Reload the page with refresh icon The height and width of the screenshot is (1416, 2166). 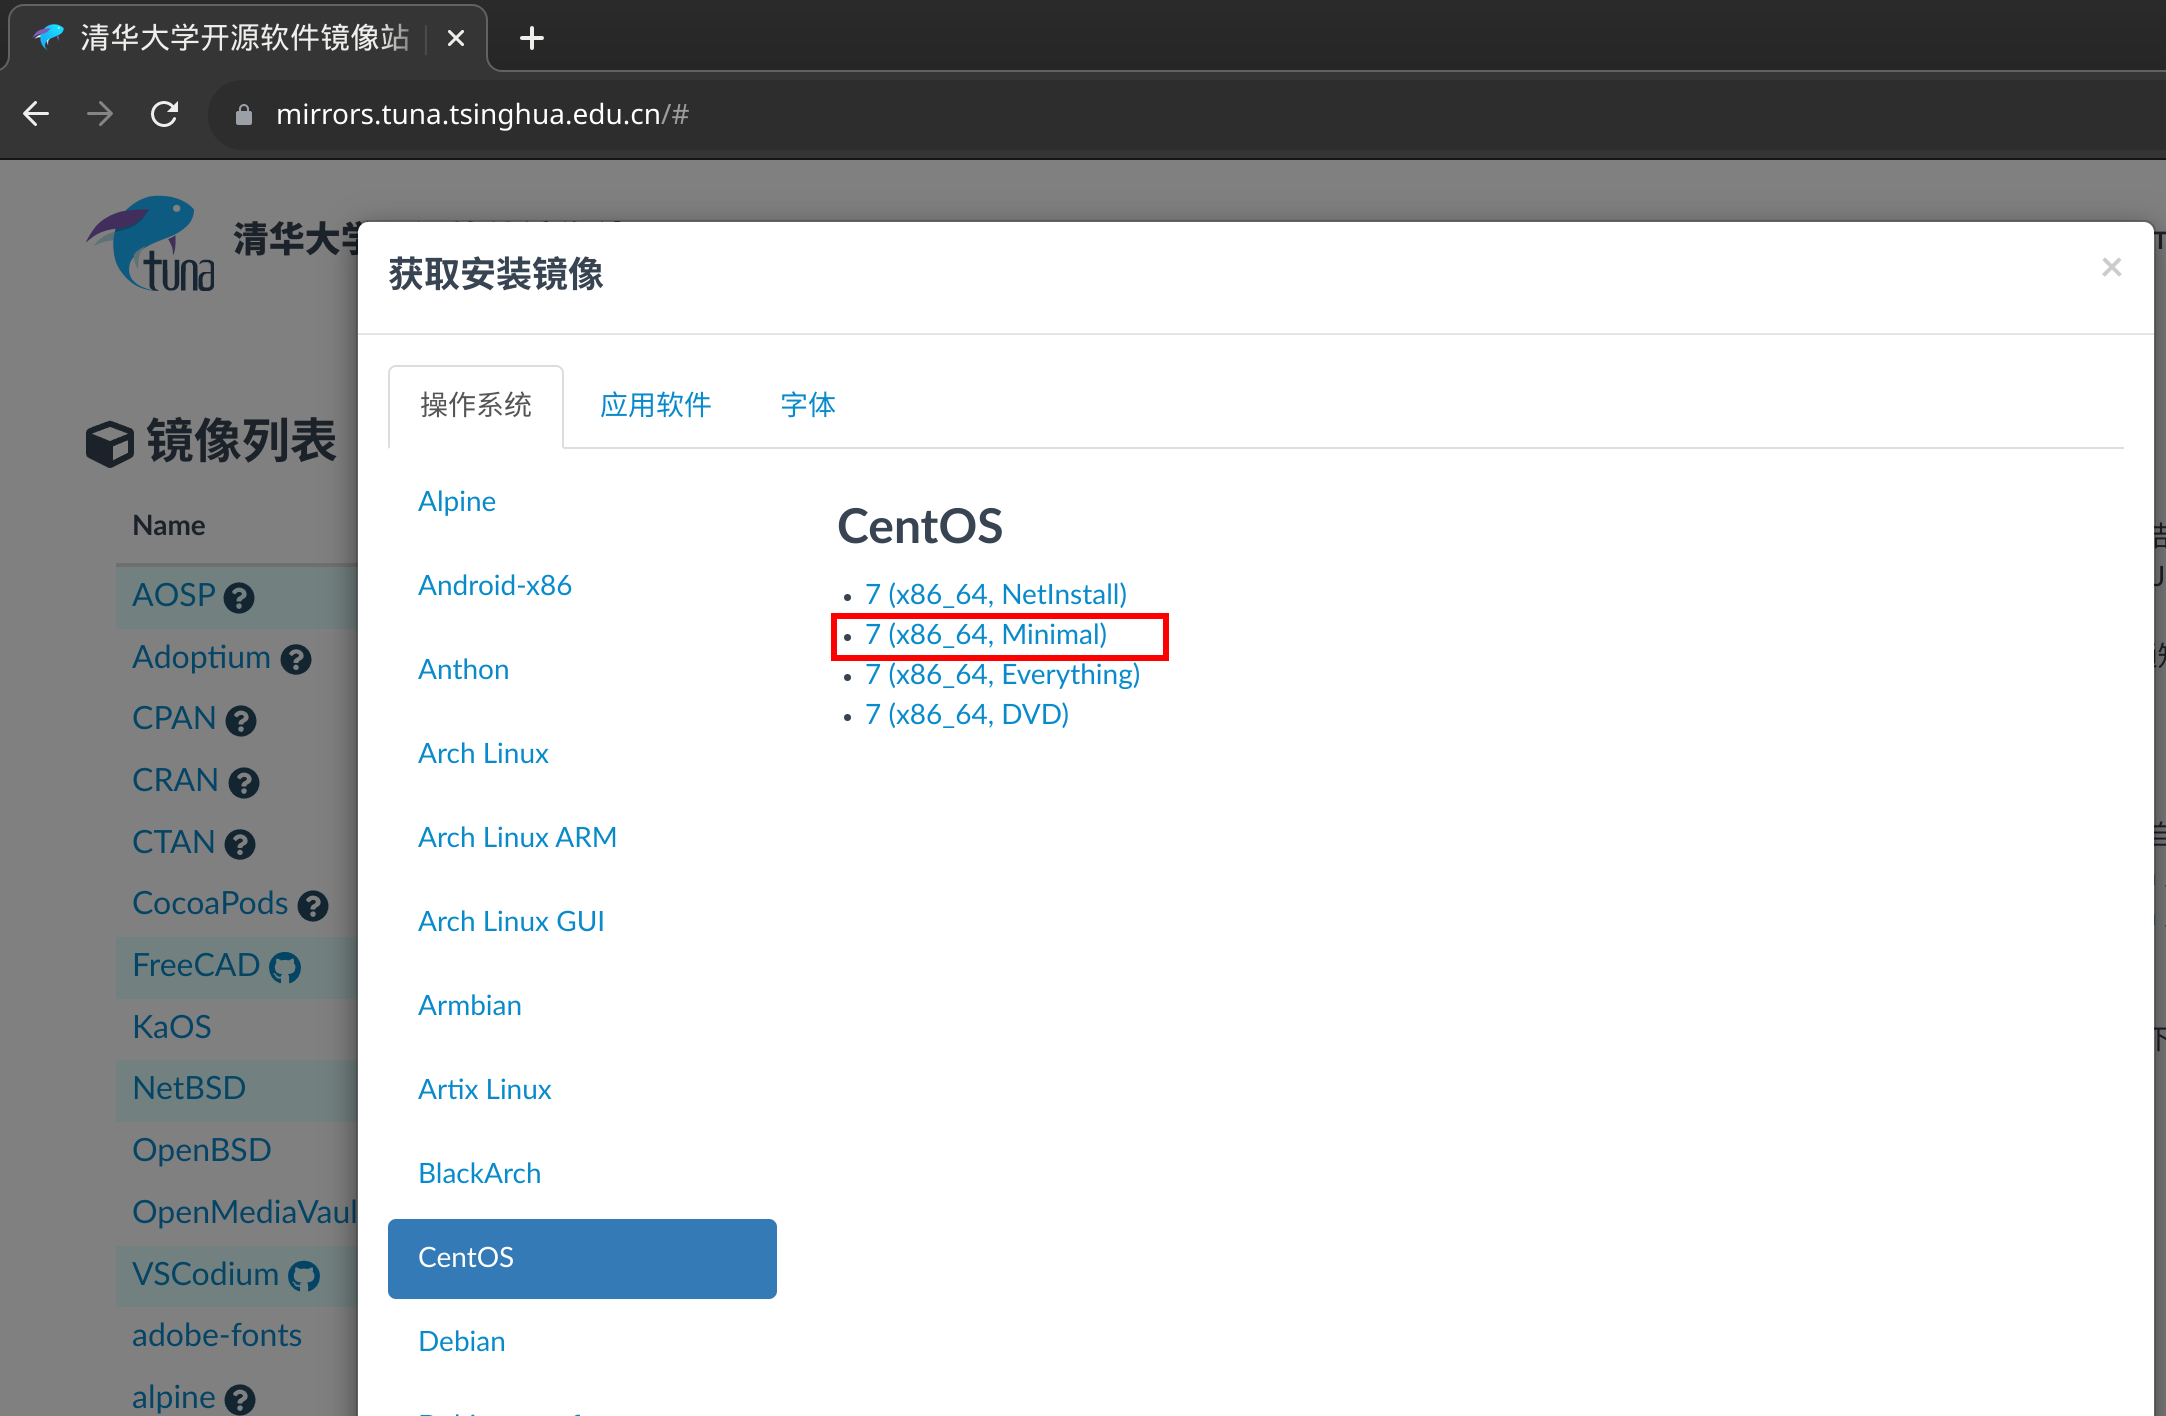(x=164, y=114)
